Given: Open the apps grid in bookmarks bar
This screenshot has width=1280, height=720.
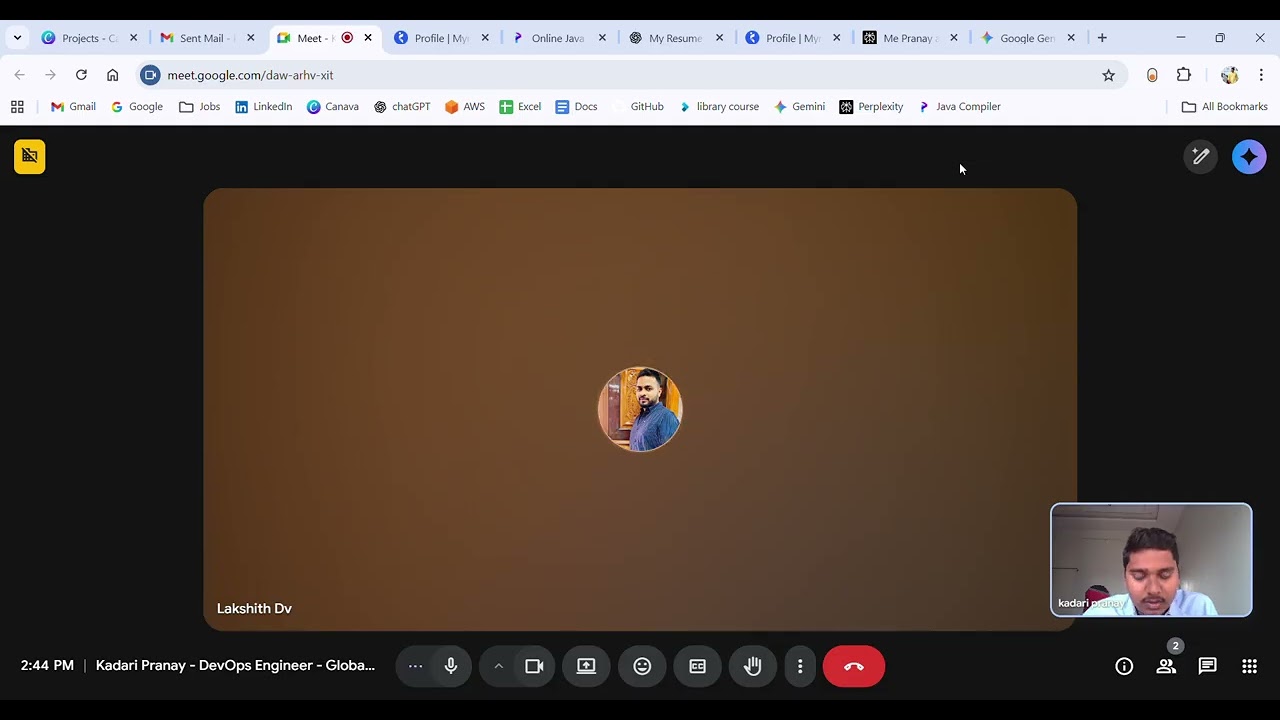Looking at the screenshot, I should 17,107.
